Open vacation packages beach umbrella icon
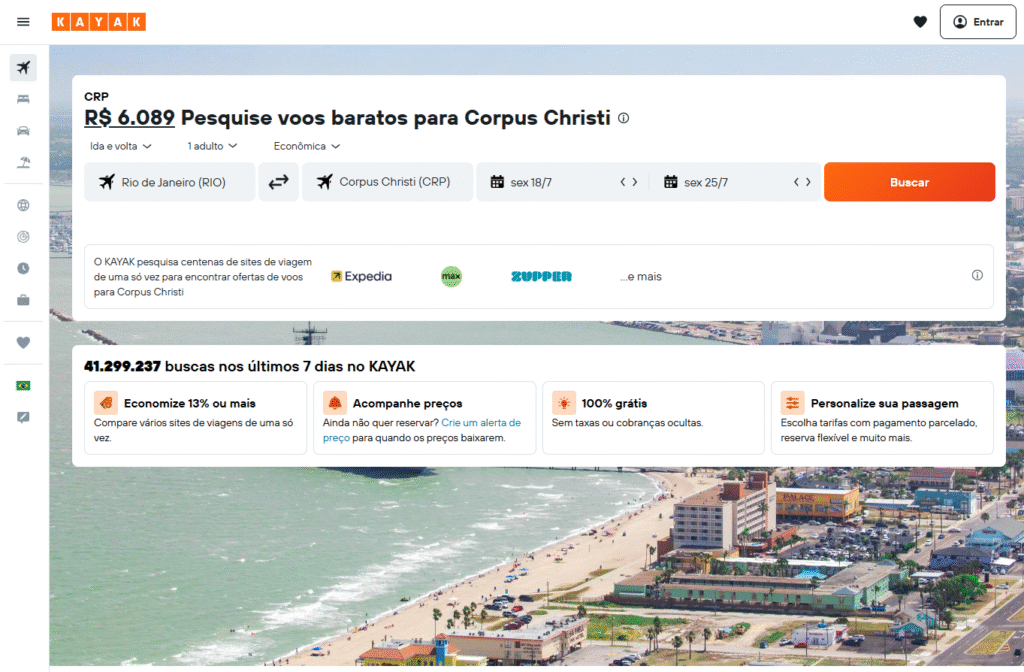Viewport: 1024px width, 672px height. point(23,162)
